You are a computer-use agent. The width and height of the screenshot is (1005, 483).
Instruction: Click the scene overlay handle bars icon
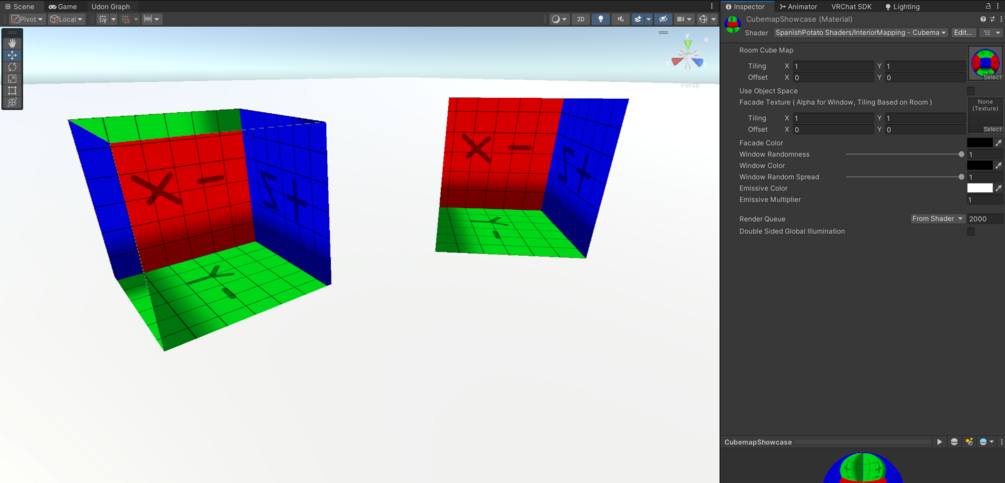pos(663,33)
